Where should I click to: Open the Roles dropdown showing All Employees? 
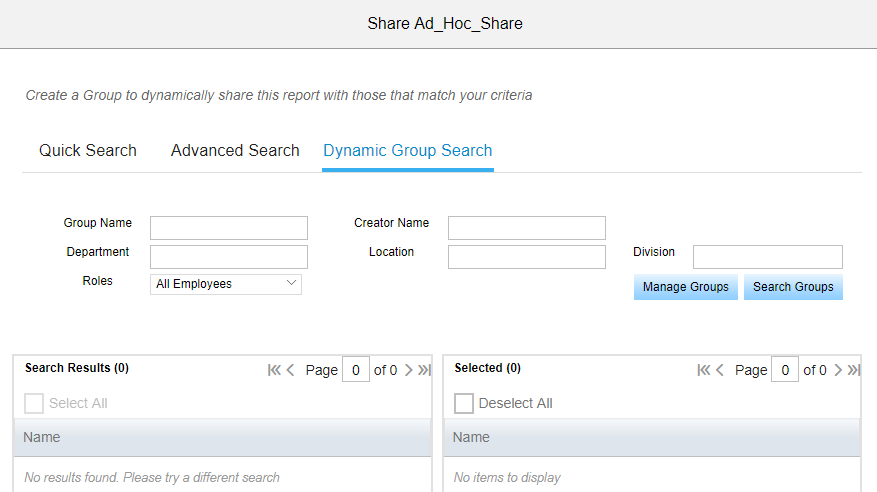coord(226,284)
